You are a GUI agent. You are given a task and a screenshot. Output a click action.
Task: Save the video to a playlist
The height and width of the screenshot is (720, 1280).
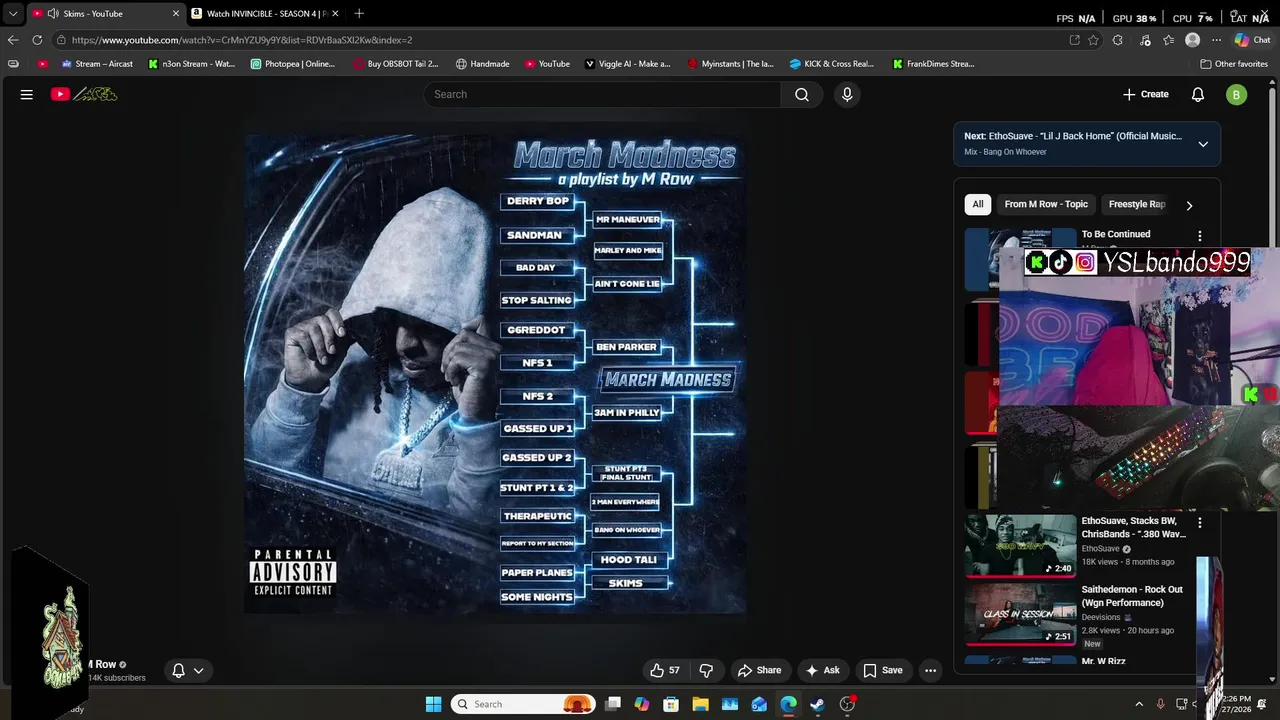point(882,670)
